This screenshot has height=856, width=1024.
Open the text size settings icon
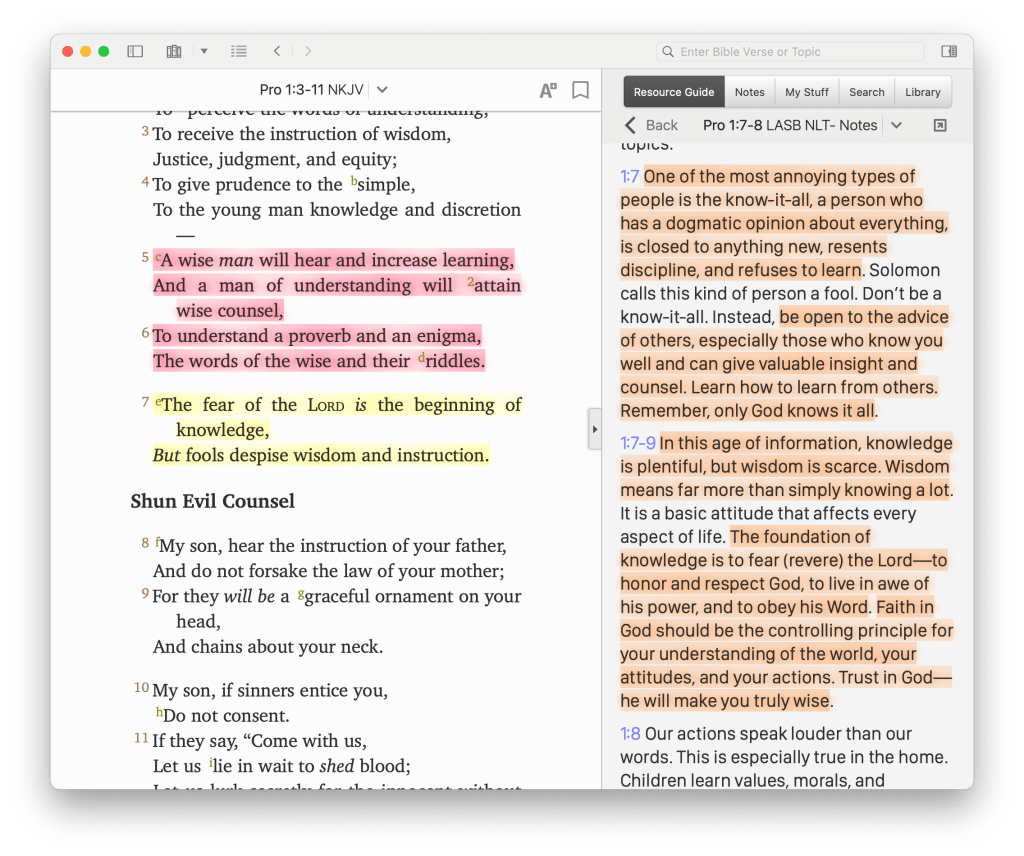pyautogui.click(x=547, y=90)
